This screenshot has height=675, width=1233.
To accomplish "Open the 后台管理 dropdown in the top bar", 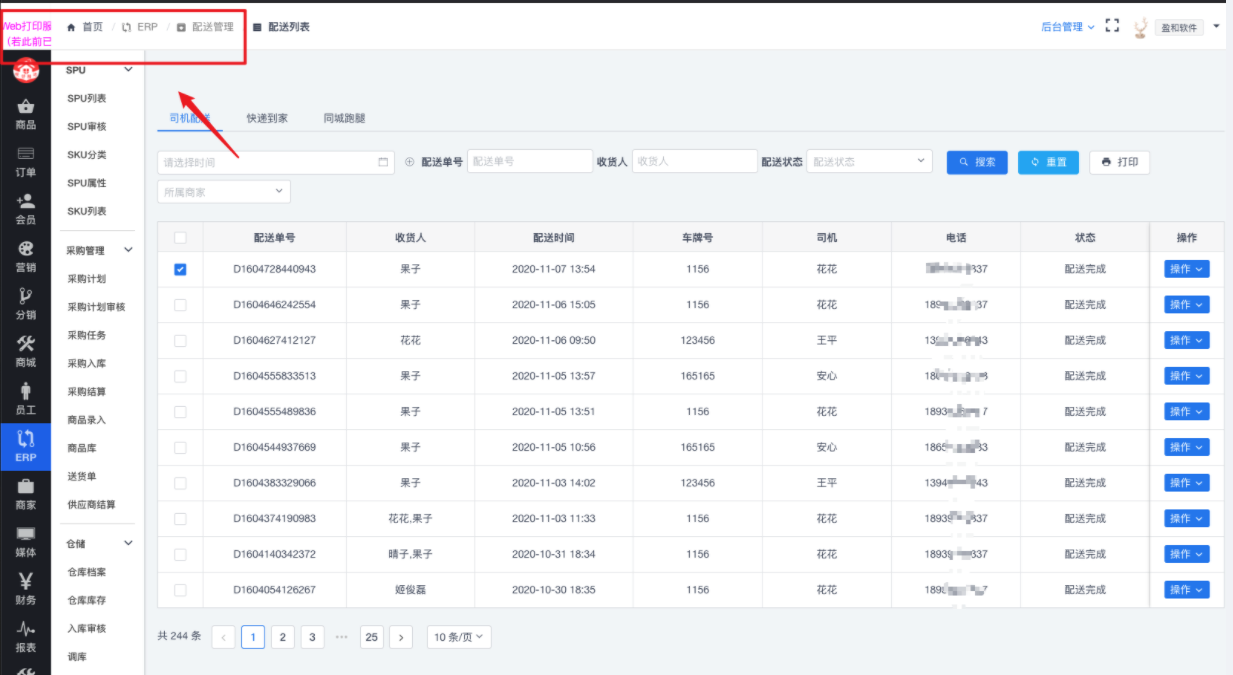I will (x=1068, y=27).
